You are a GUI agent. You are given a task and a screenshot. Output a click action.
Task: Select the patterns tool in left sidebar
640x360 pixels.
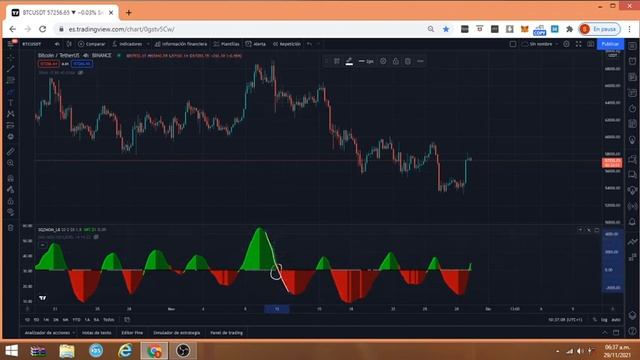11,114
